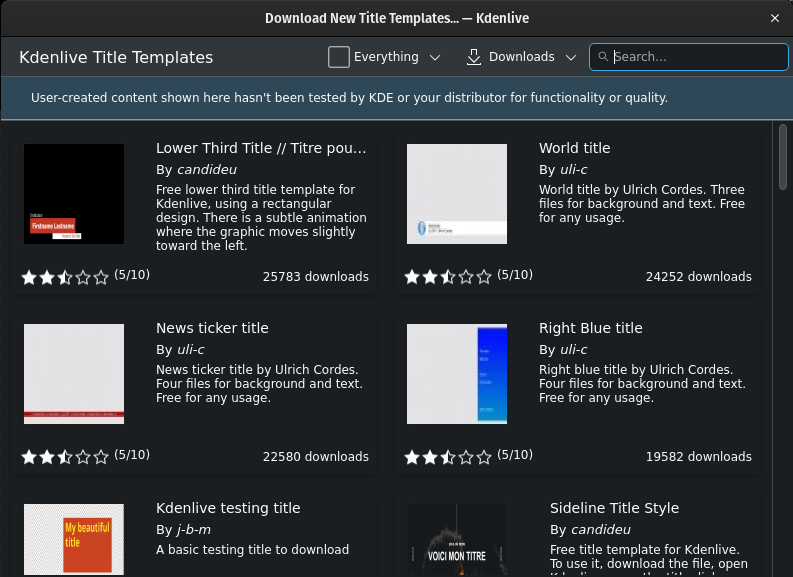
Task: Click star rating of World title
Action: (448, 277)
